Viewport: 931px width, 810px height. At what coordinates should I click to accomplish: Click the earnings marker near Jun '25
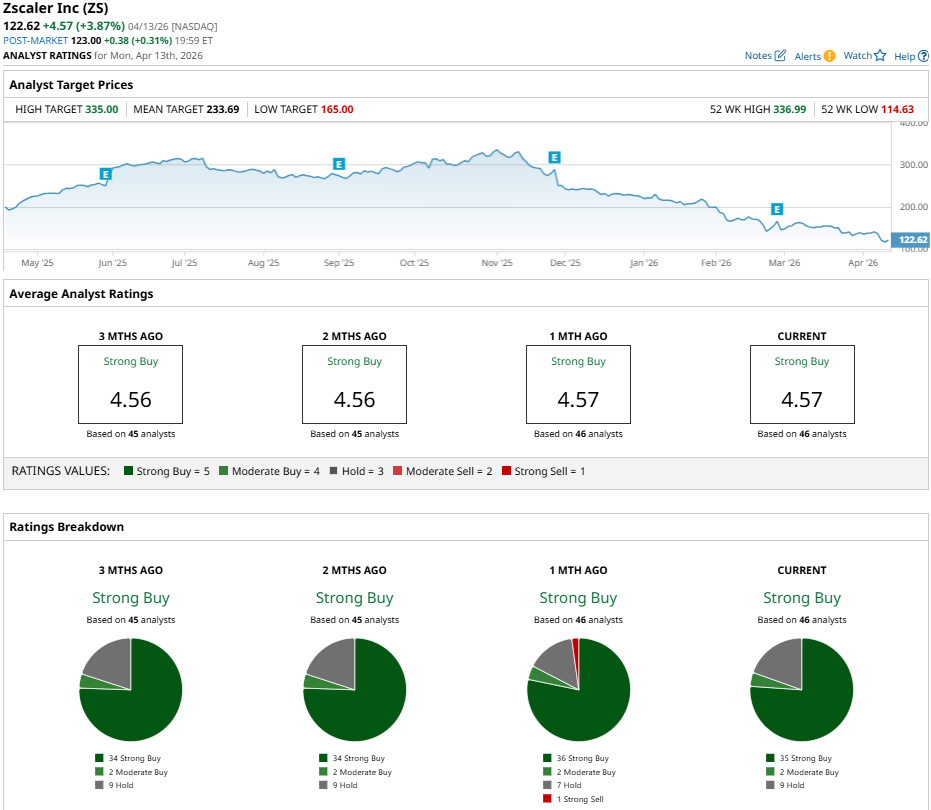click(105, 174)
